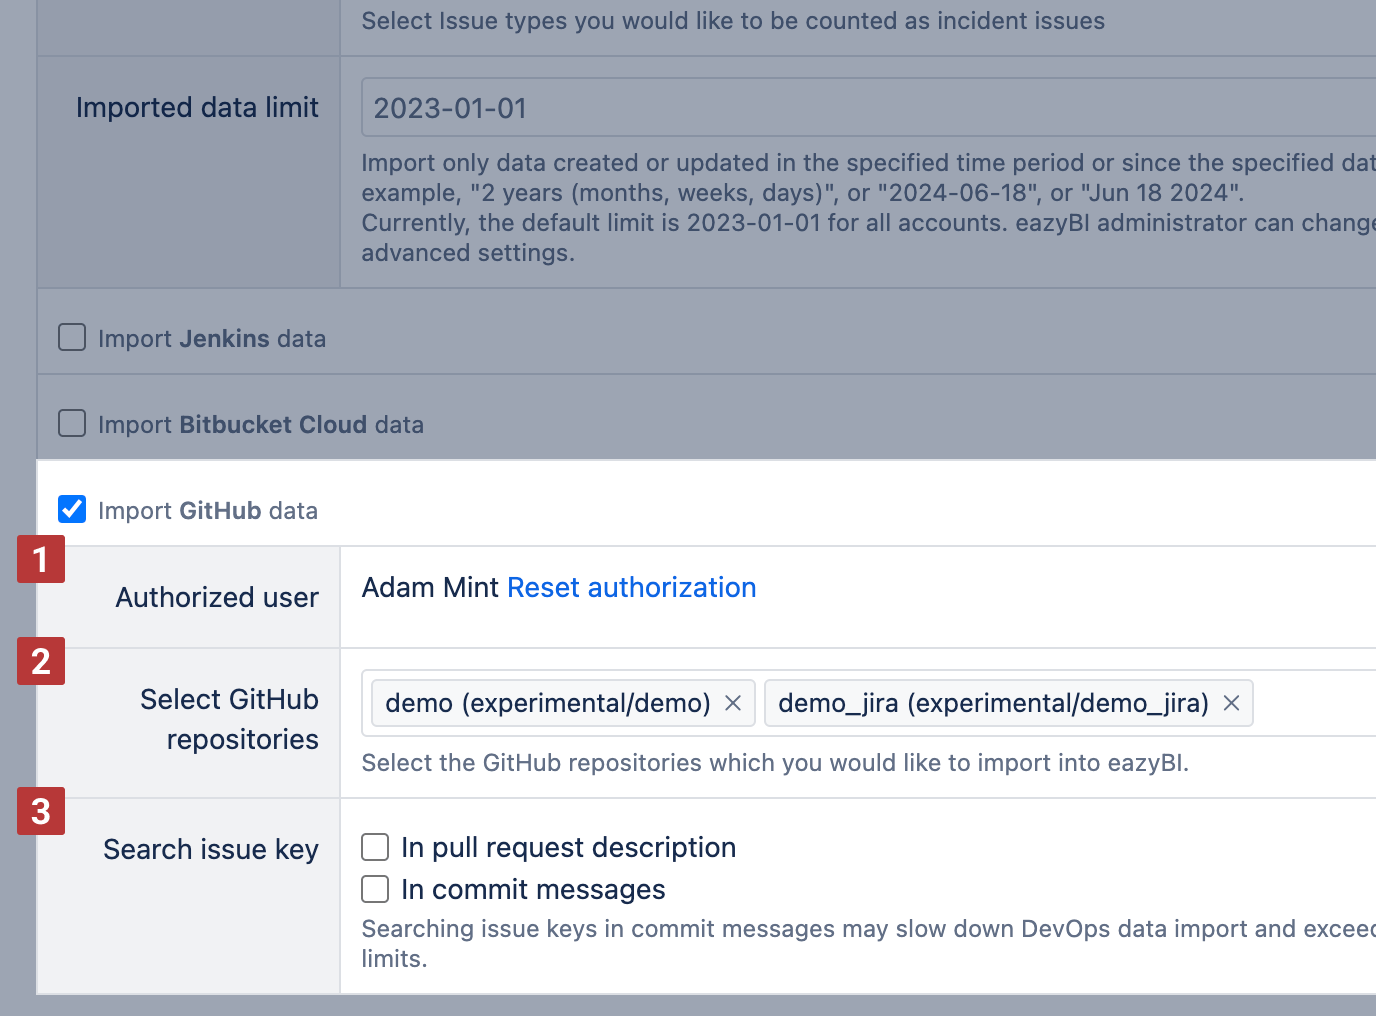This screenshot has width=1376, height=1016.
Task: Click the red number 3 badge
Action: (41, 811)
